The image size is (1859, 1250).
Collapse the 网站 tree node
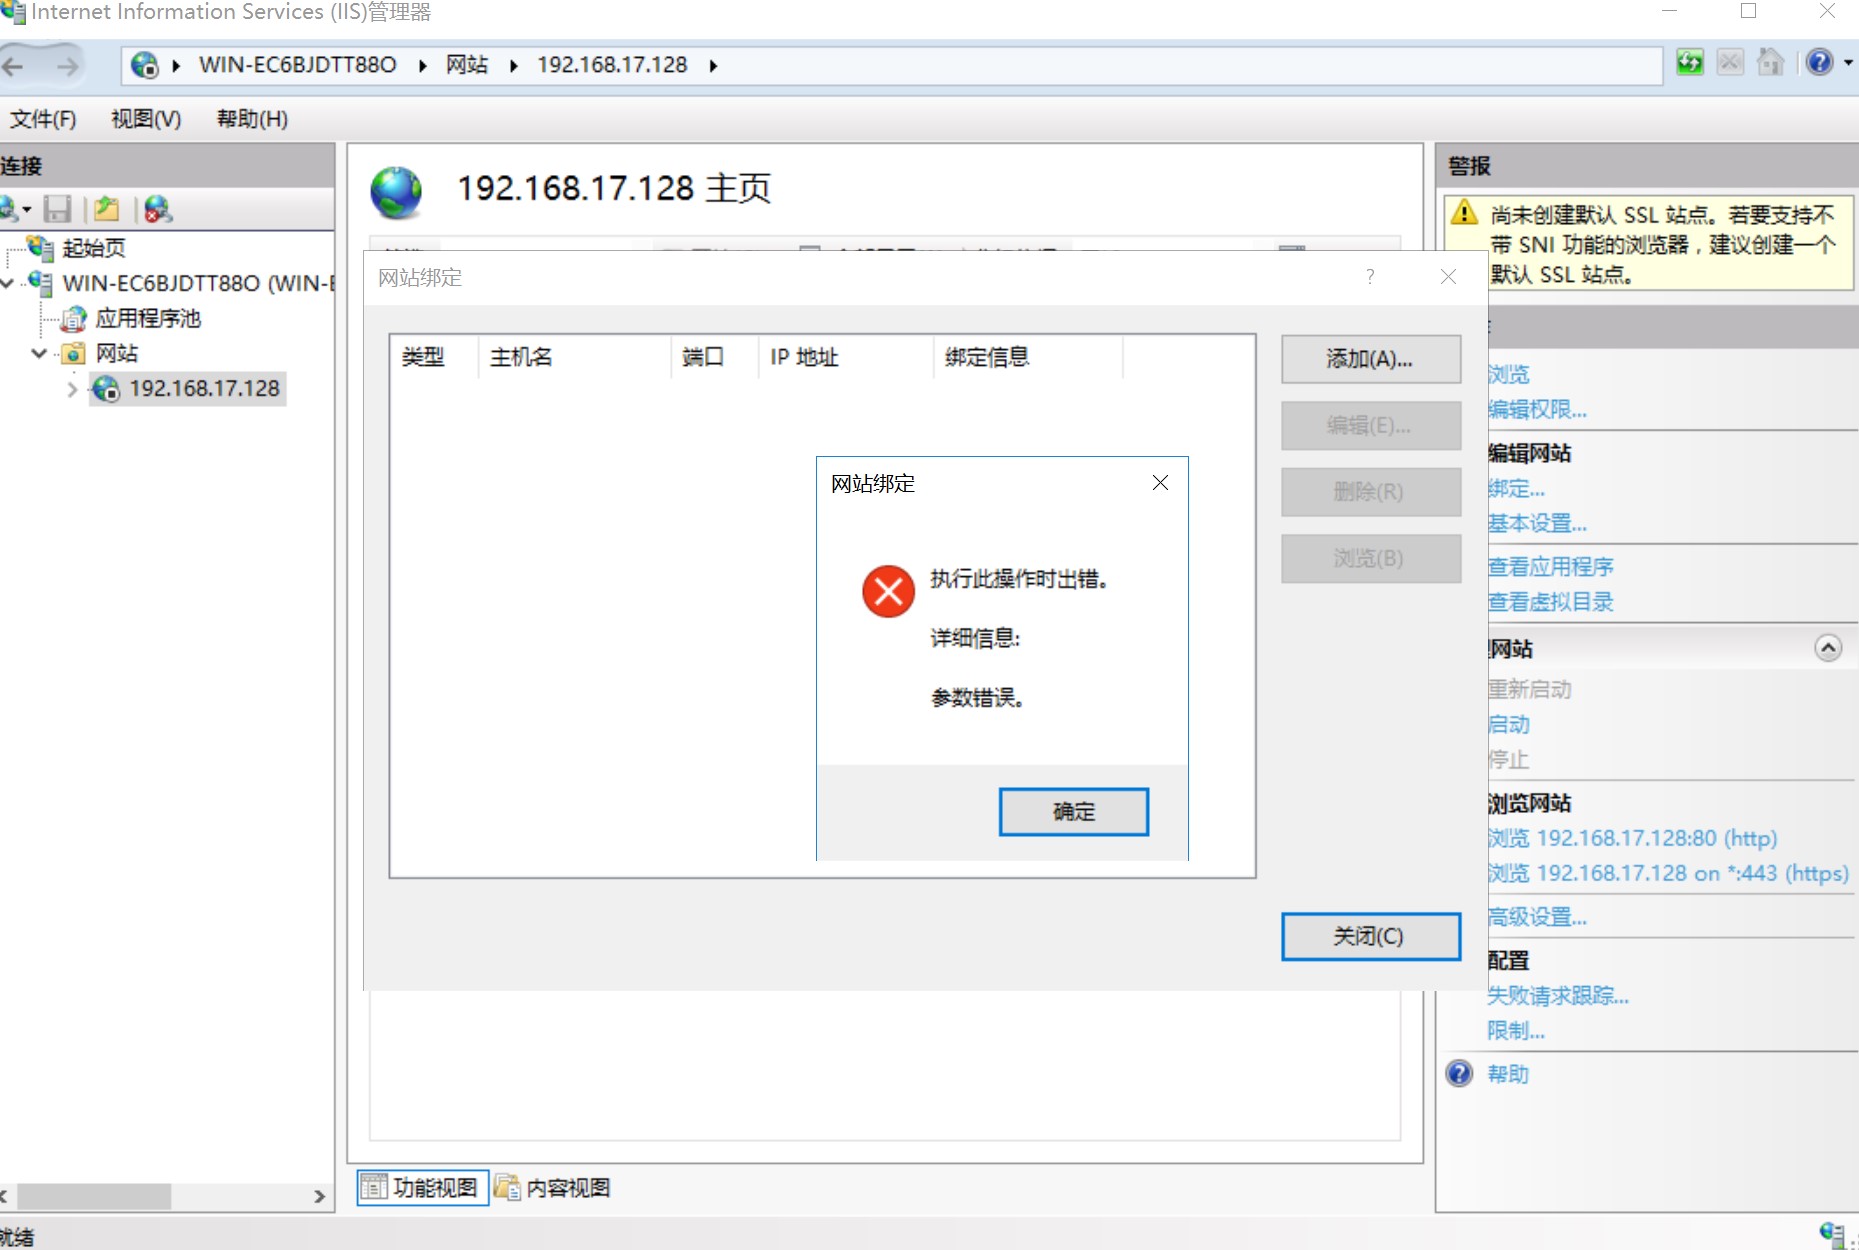pyautogui.click(x=39, y=353)
